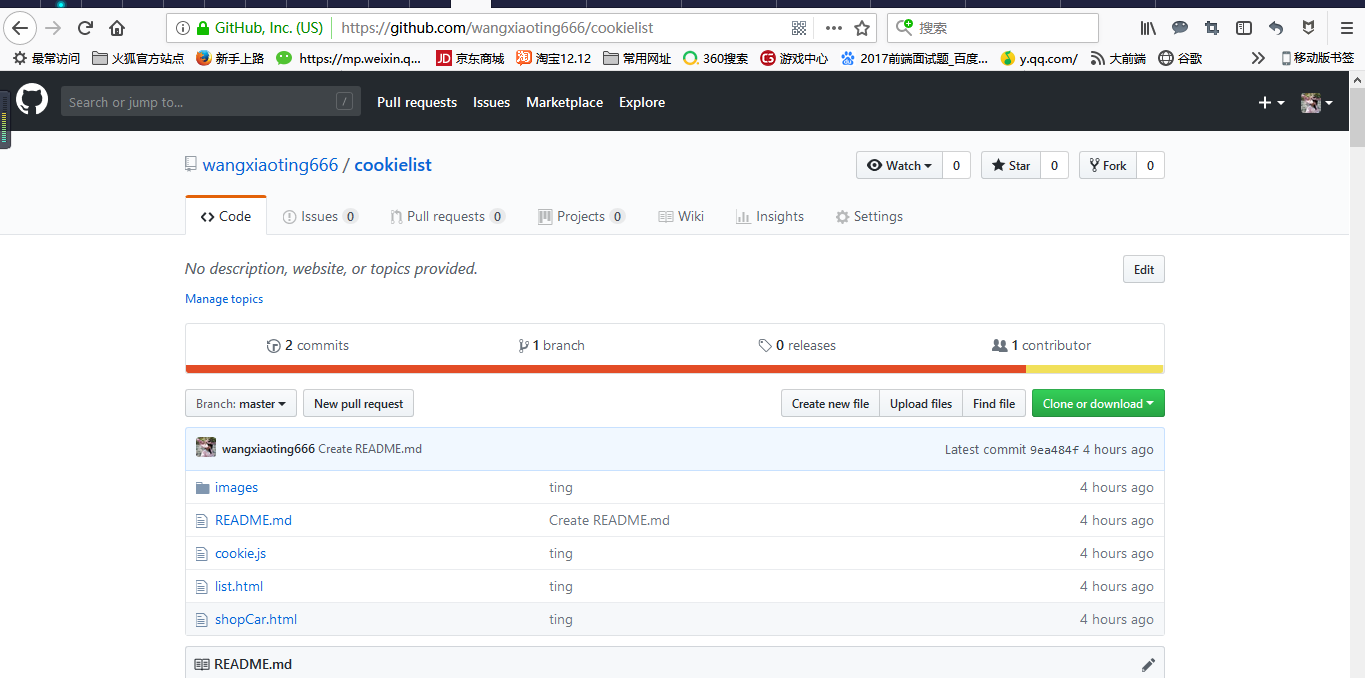Click the Find file button
The width and height of the screenshot is (1365, 678).
pos(994,403)
